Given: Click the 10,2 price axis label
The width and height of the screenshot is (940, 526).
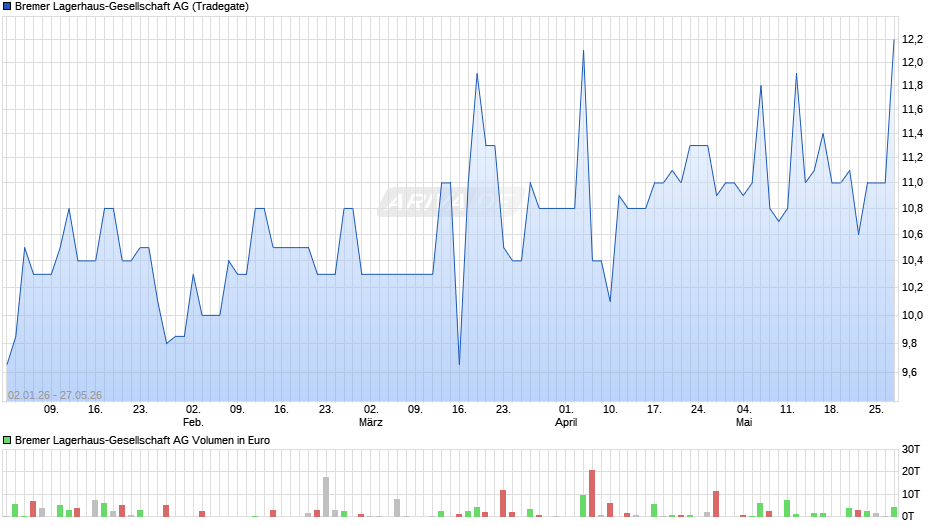Looking at the screenshot, I should [912, 287].
